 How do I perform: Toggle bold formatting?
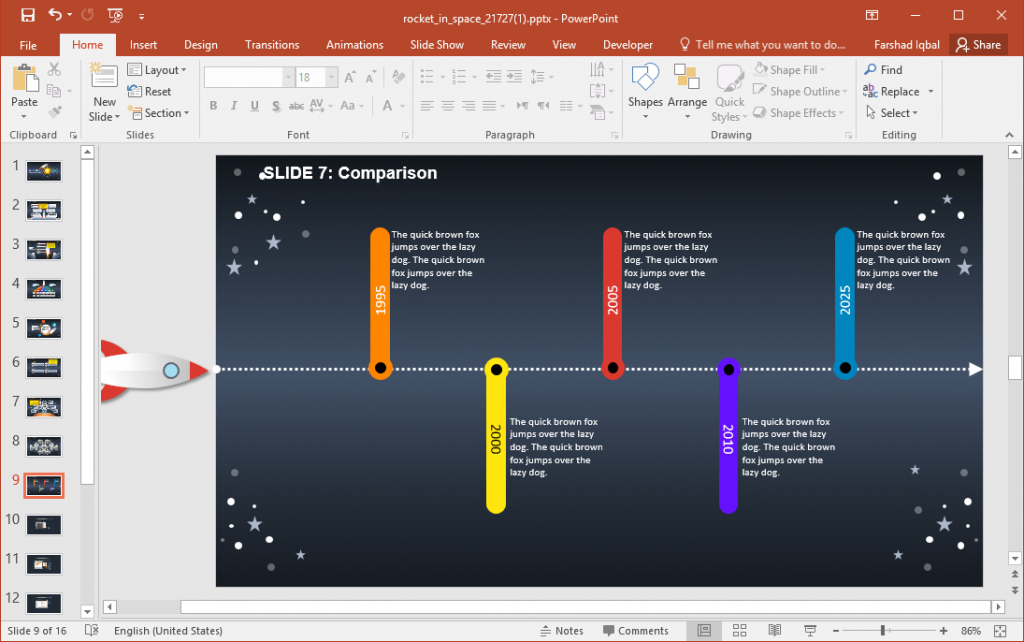(212, 105)
